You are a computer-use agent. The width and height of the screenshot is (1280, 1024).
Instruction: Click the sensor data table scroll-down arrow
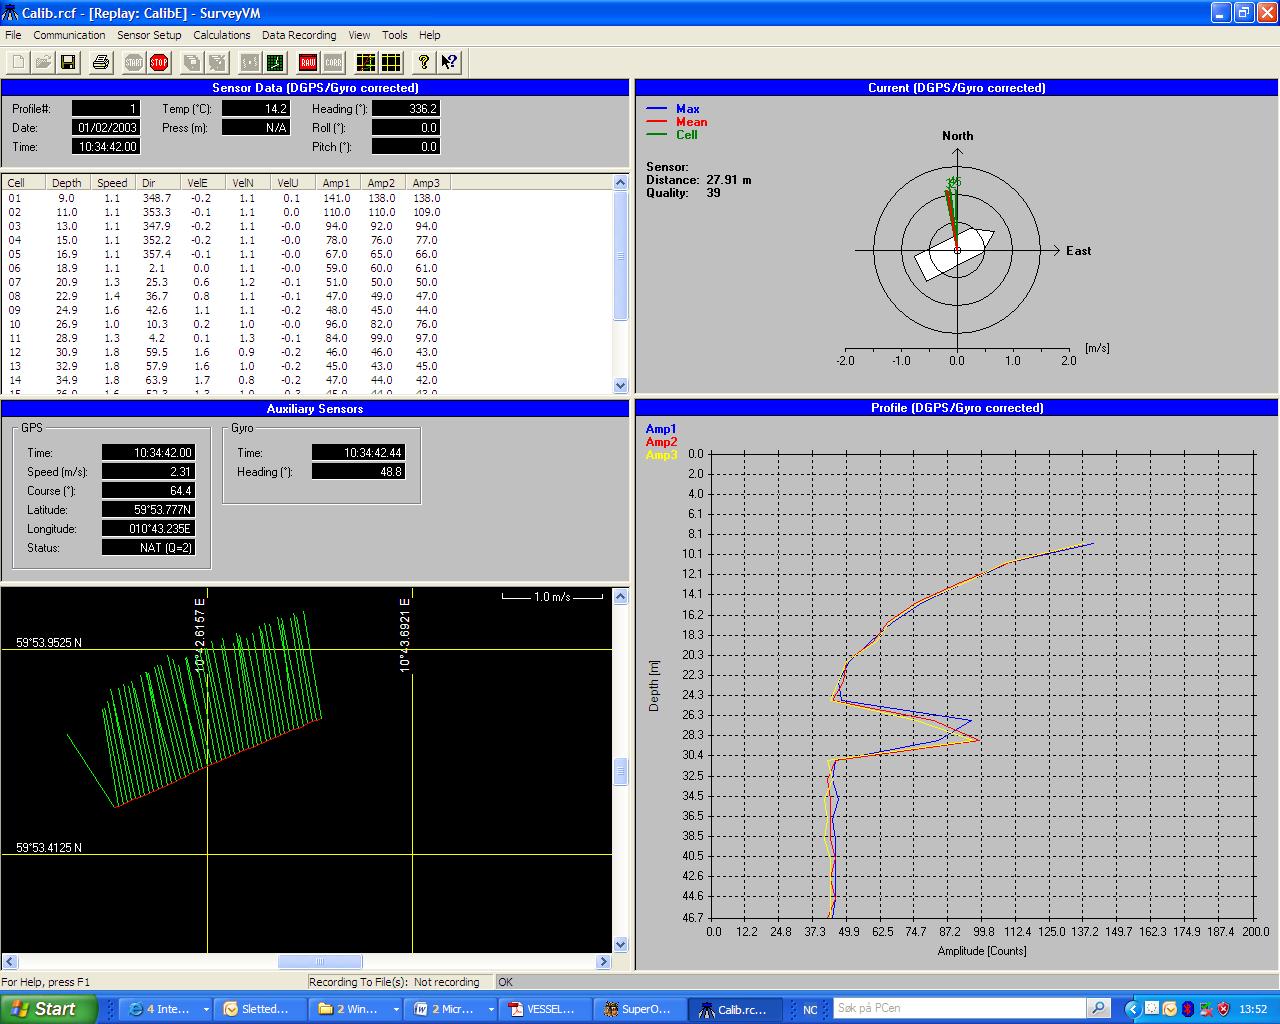pos(620,385)
